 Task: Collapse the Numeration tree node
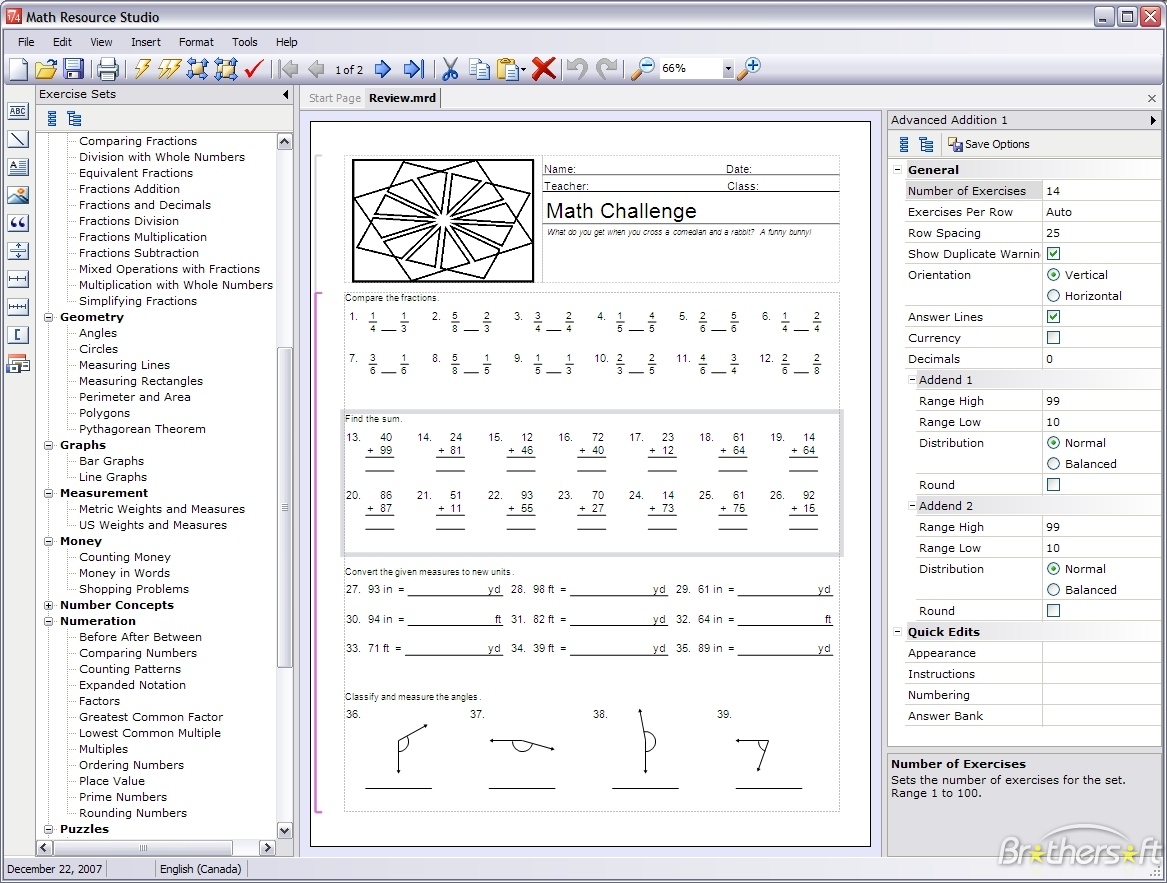click(48, 621)
